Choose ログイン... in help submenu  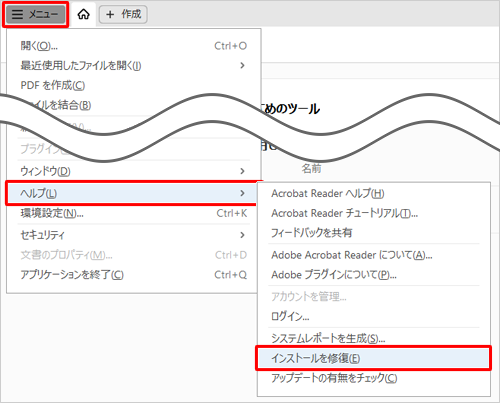(x=374, y=316)
